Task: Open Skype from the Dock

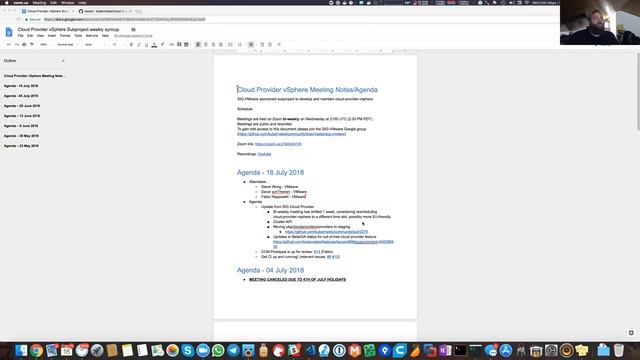Action: point(187,350)
